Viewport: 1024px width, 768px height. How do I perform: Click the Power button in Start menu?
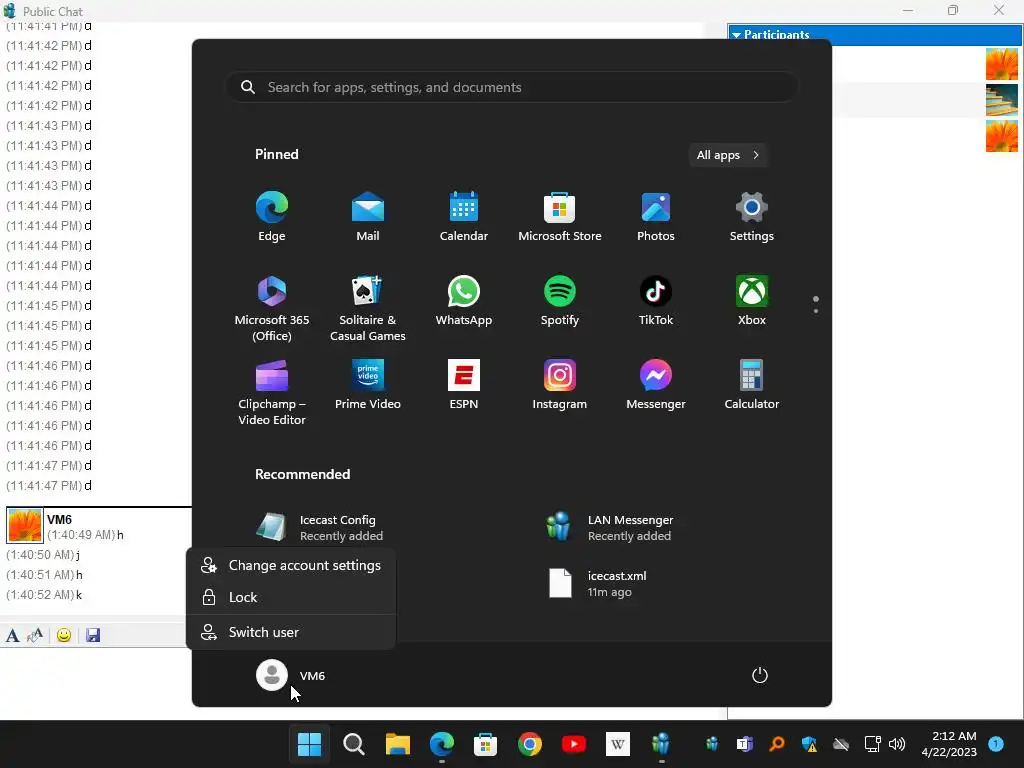(760, 675)
